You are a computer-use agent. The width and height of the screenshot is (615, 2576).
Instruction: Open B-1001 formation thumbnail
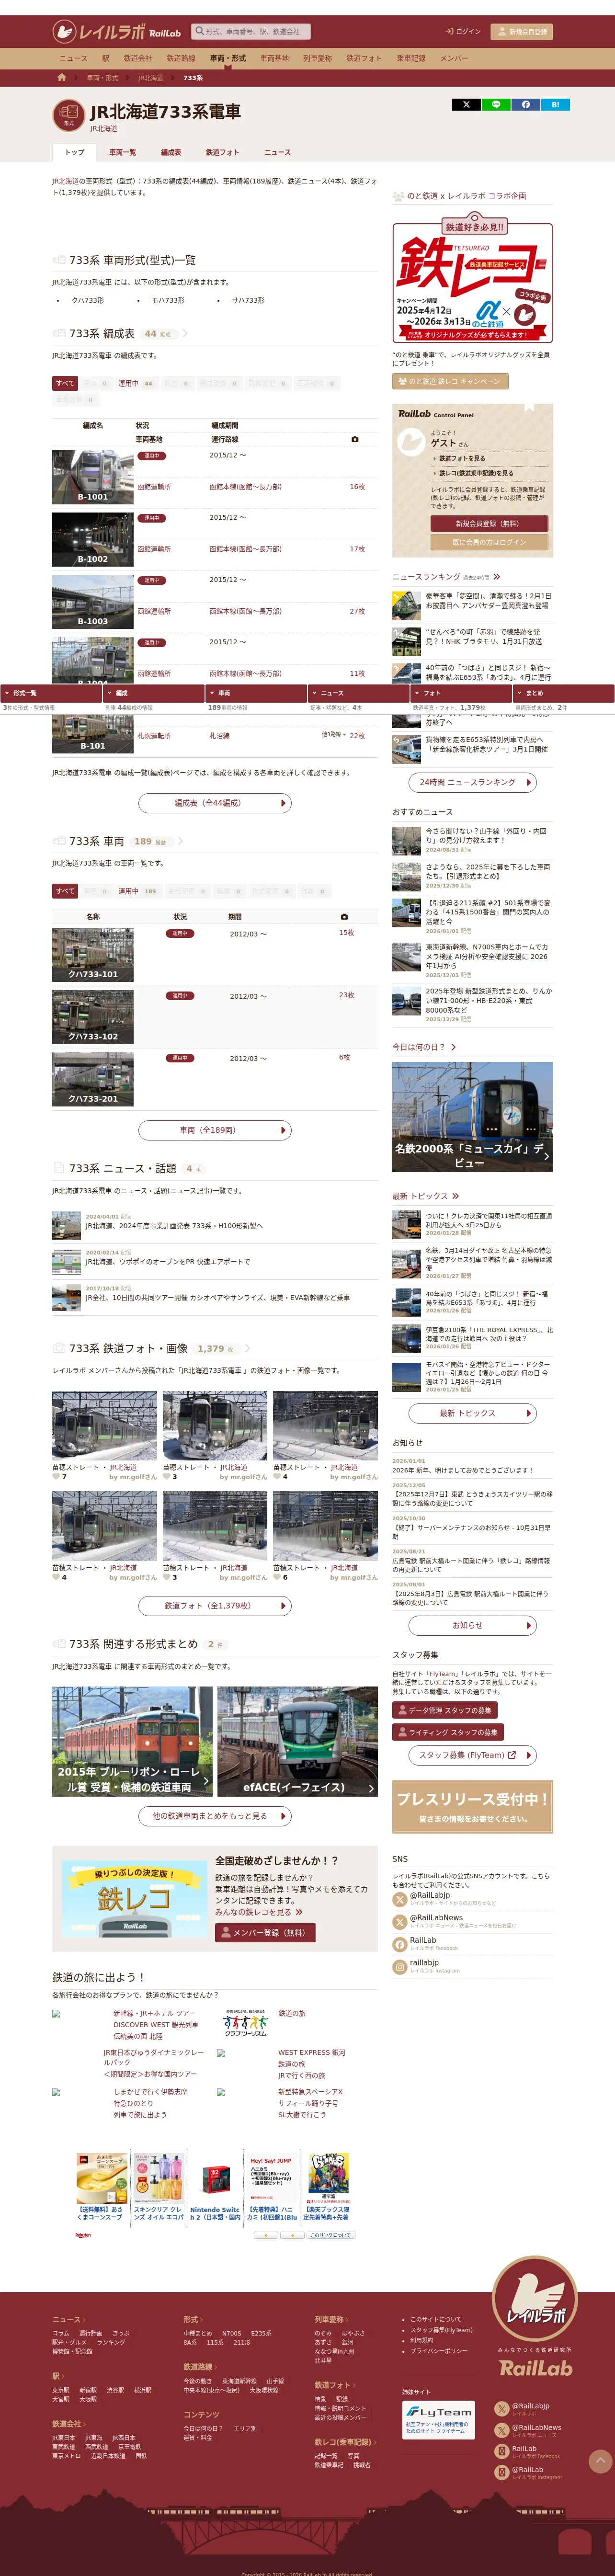pyautogui.click(x=93, y=477)
